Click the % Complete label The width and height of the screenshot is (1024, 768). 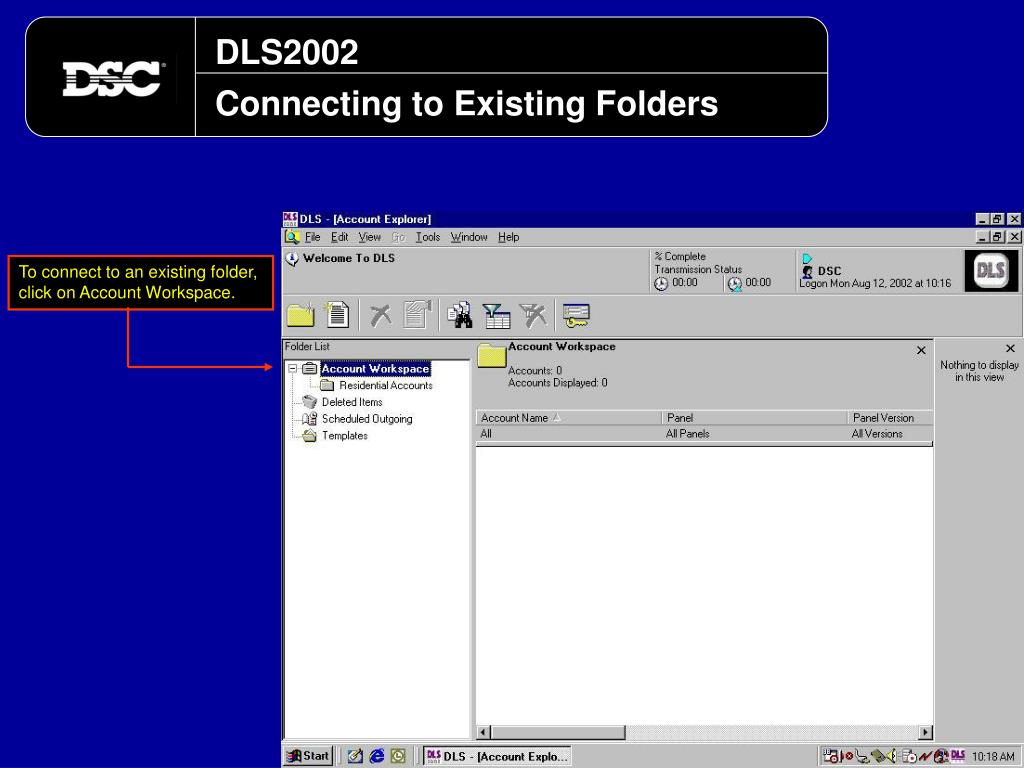680,257
